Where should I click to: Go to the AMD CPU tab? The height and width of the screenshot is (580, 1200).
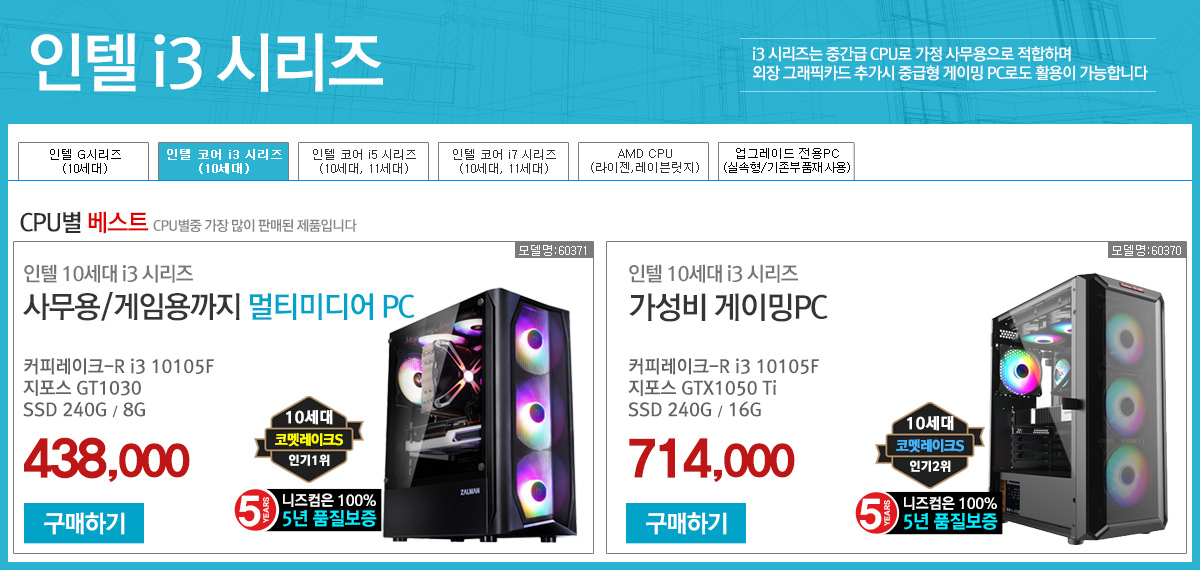point(645,161)
